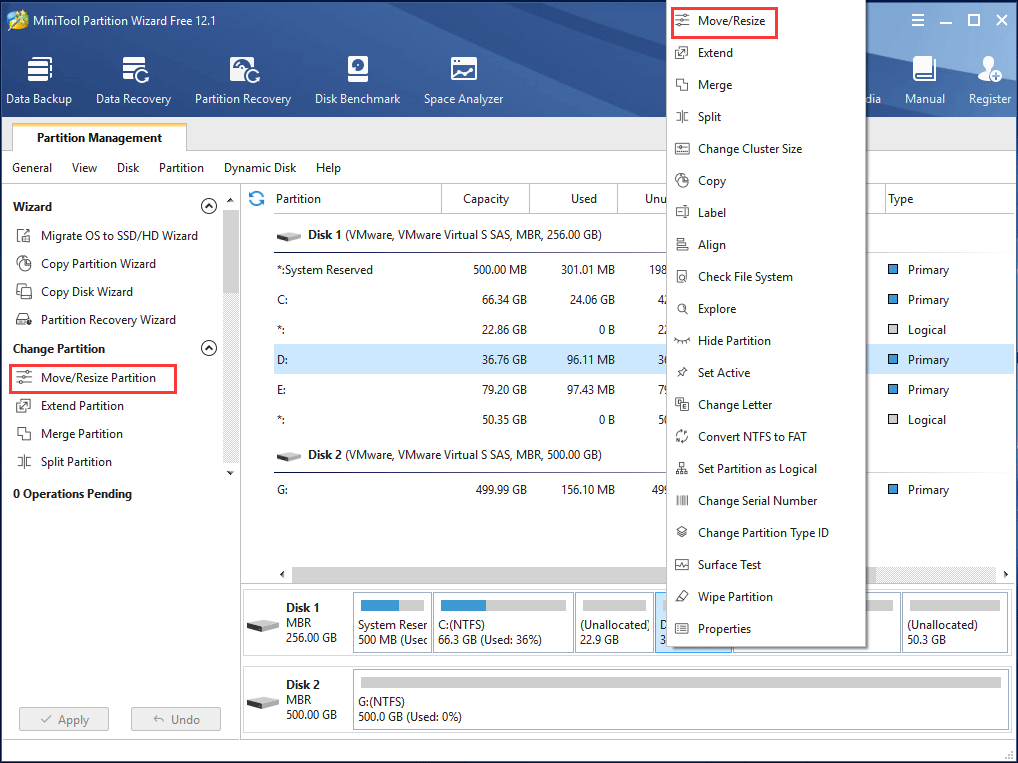
Task: Click the Properties icon in the context menu
Action: point(682,629)
